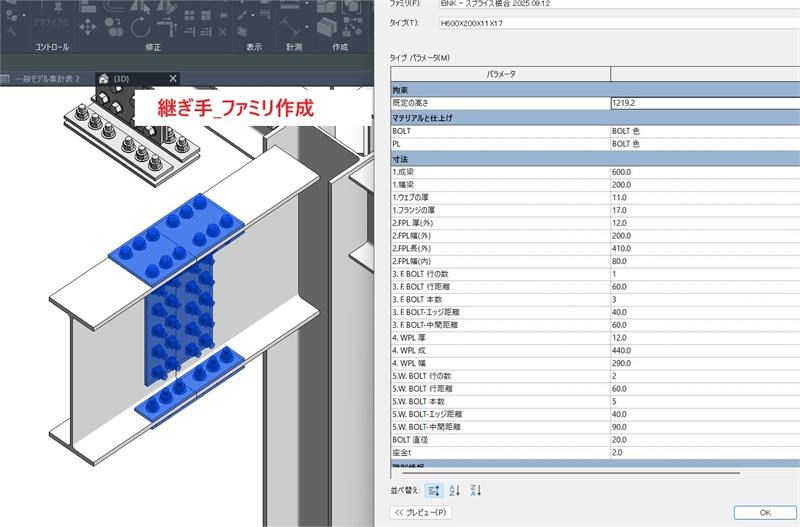Click the 既定の高さ value field 1219.2
This screenshot has width=800, height=527.
click(x=700, y=103)
